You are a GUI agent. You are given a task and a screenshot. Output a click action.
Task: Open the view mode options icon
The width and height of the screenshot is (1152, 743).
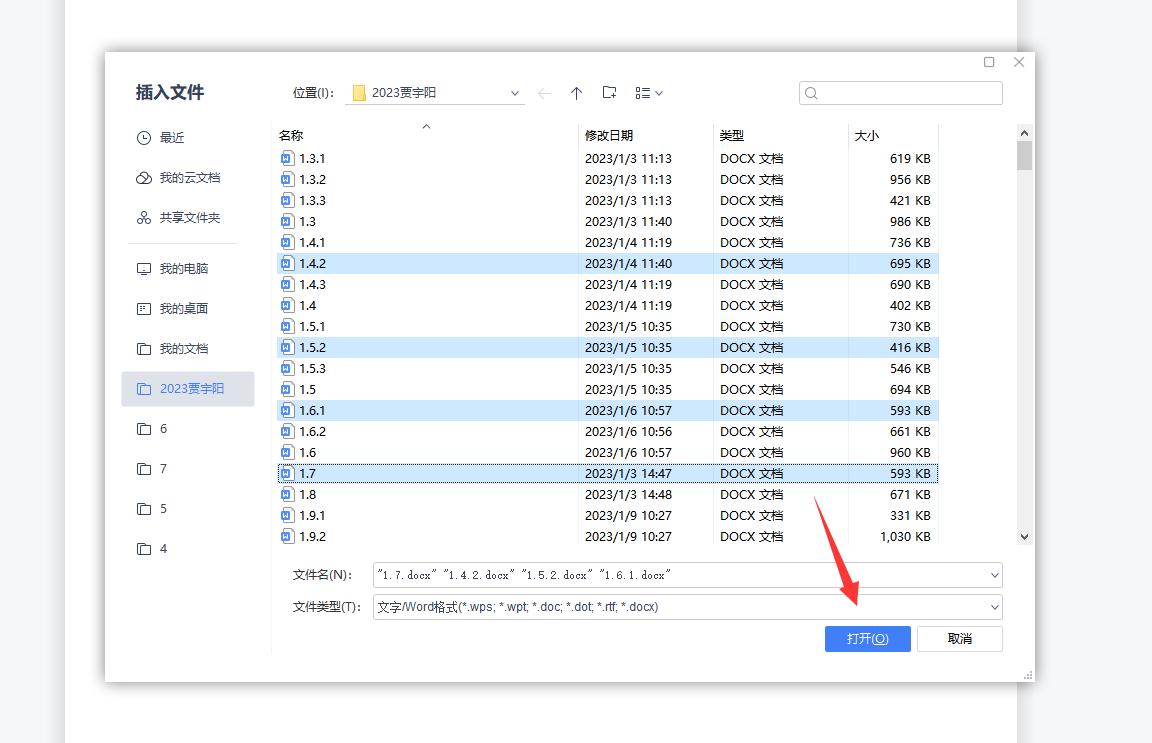[648, 93]
